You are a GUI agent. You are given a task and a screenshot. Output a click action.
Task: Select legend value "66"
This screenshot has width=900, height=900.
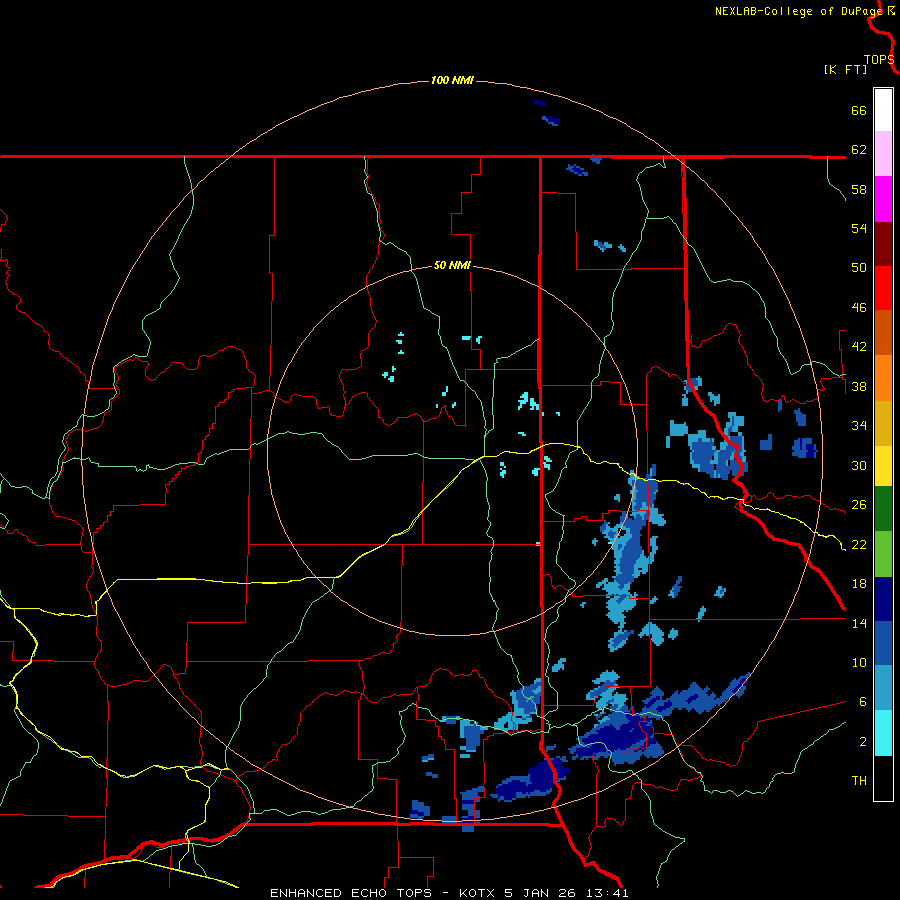859,110
